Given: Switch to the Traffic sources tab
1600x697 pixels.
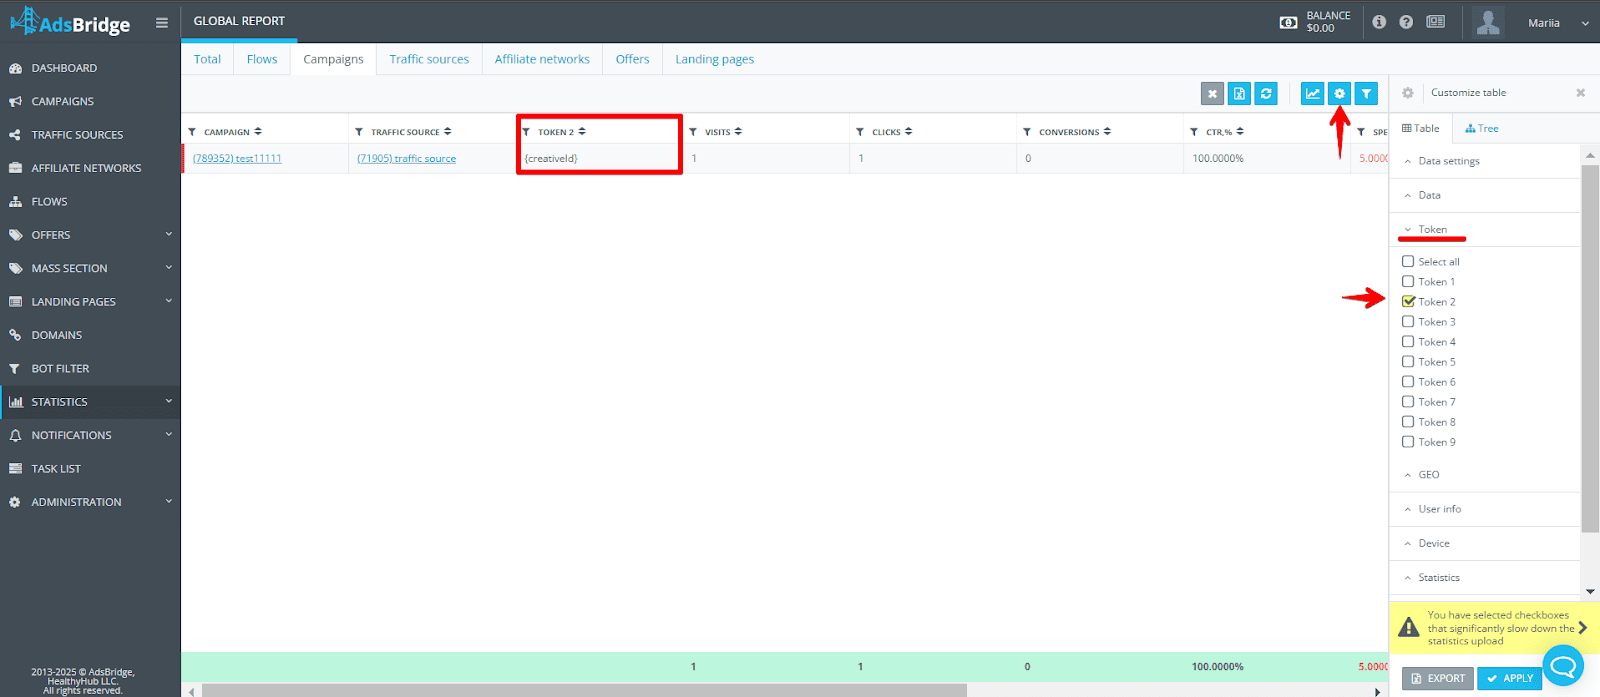Looking at the screenshot, I should [x=429, y=59].
